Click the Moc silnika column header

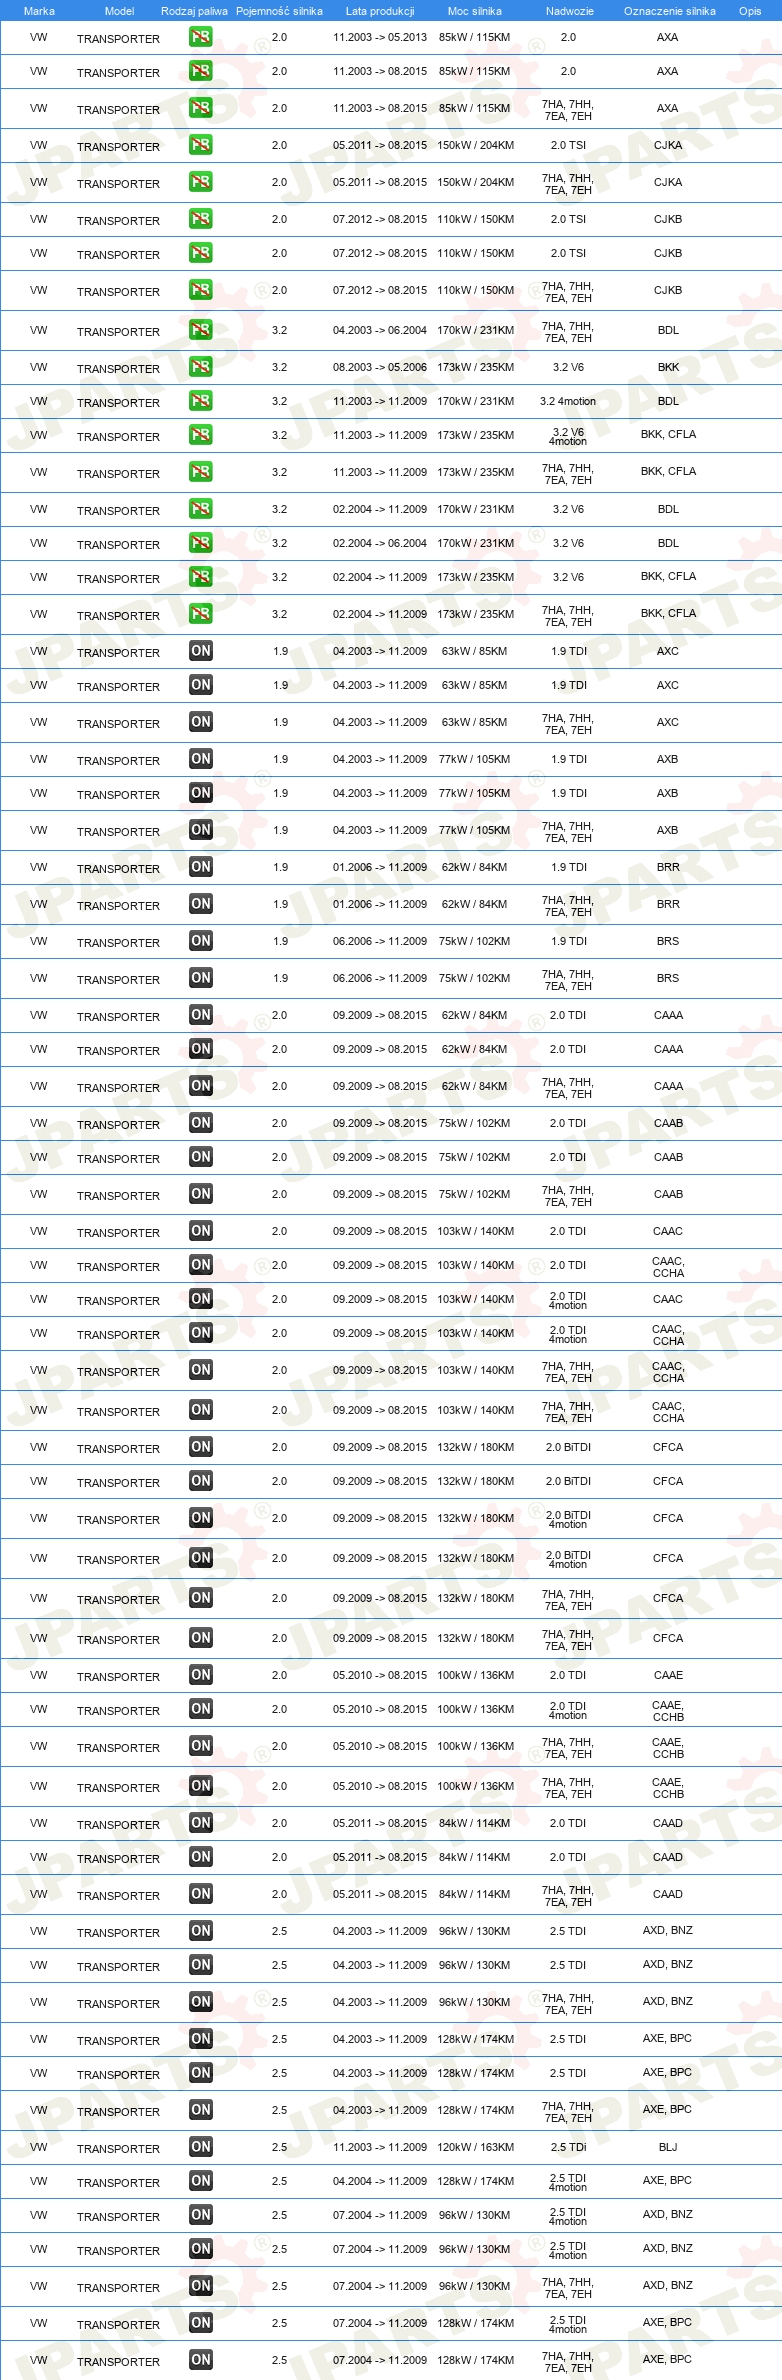pyautogui.click(x=475, y=11)
